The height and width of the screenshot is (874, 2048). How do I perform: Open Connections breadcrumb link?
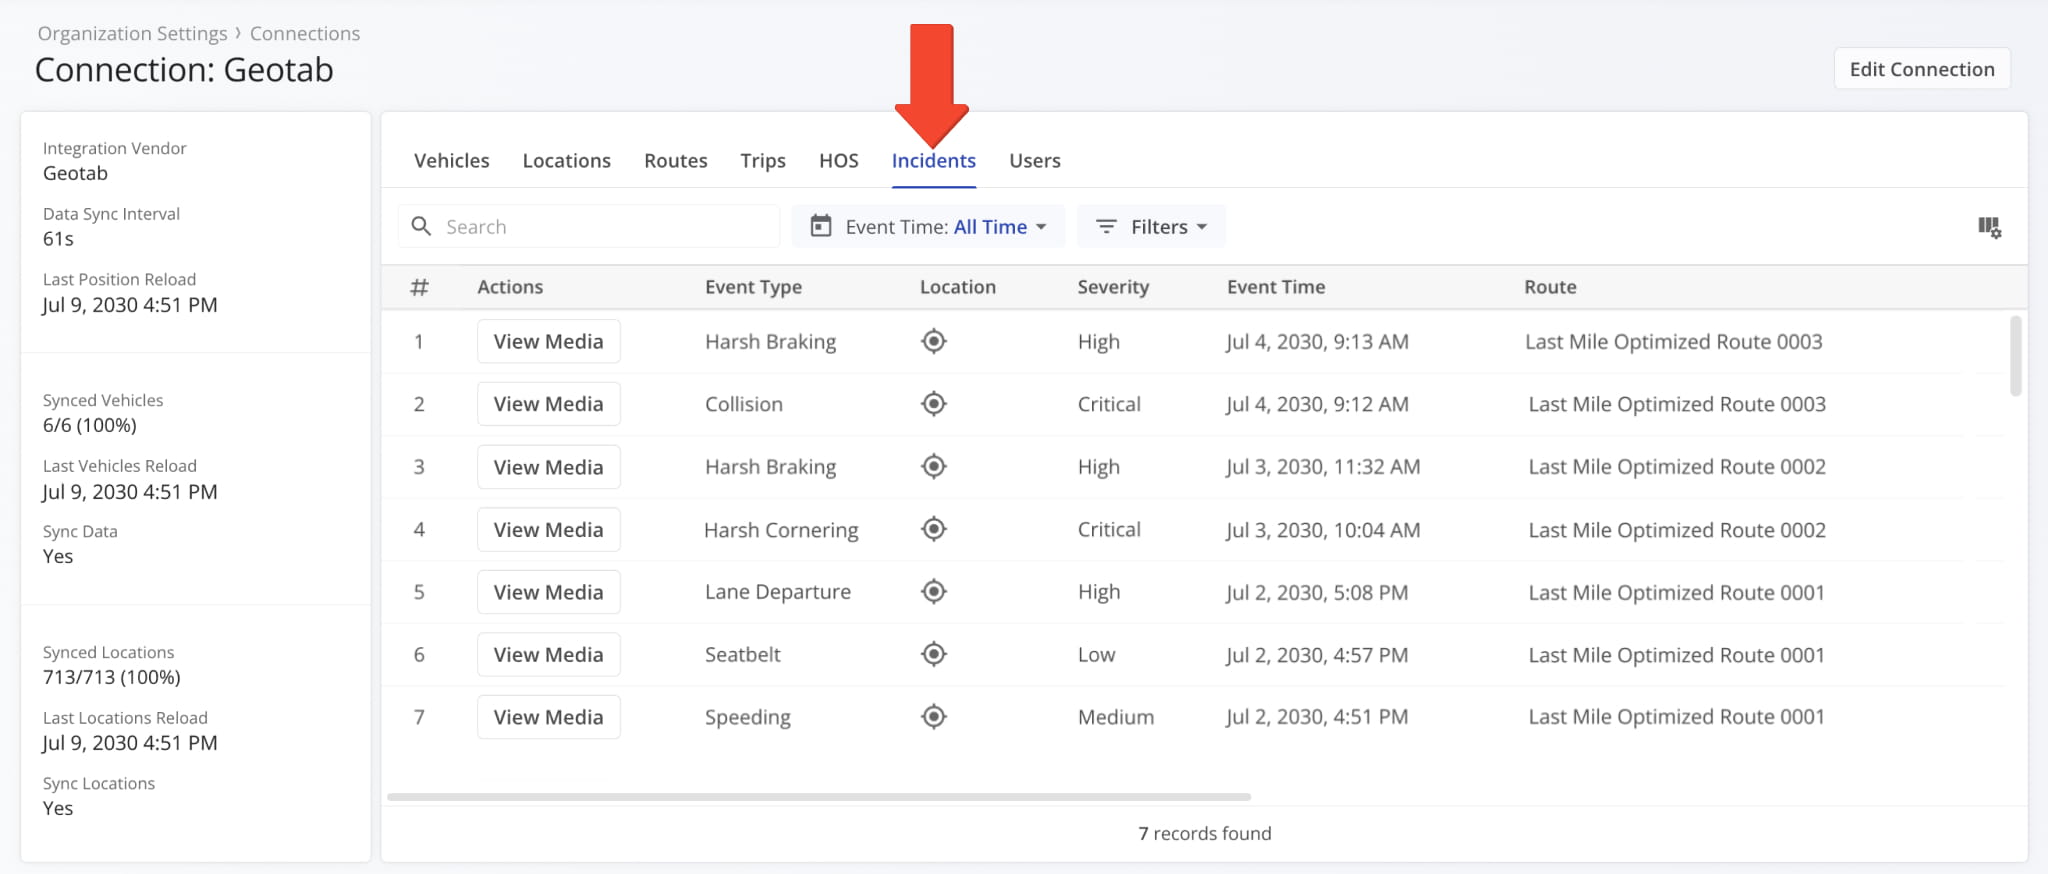(305, 33)
